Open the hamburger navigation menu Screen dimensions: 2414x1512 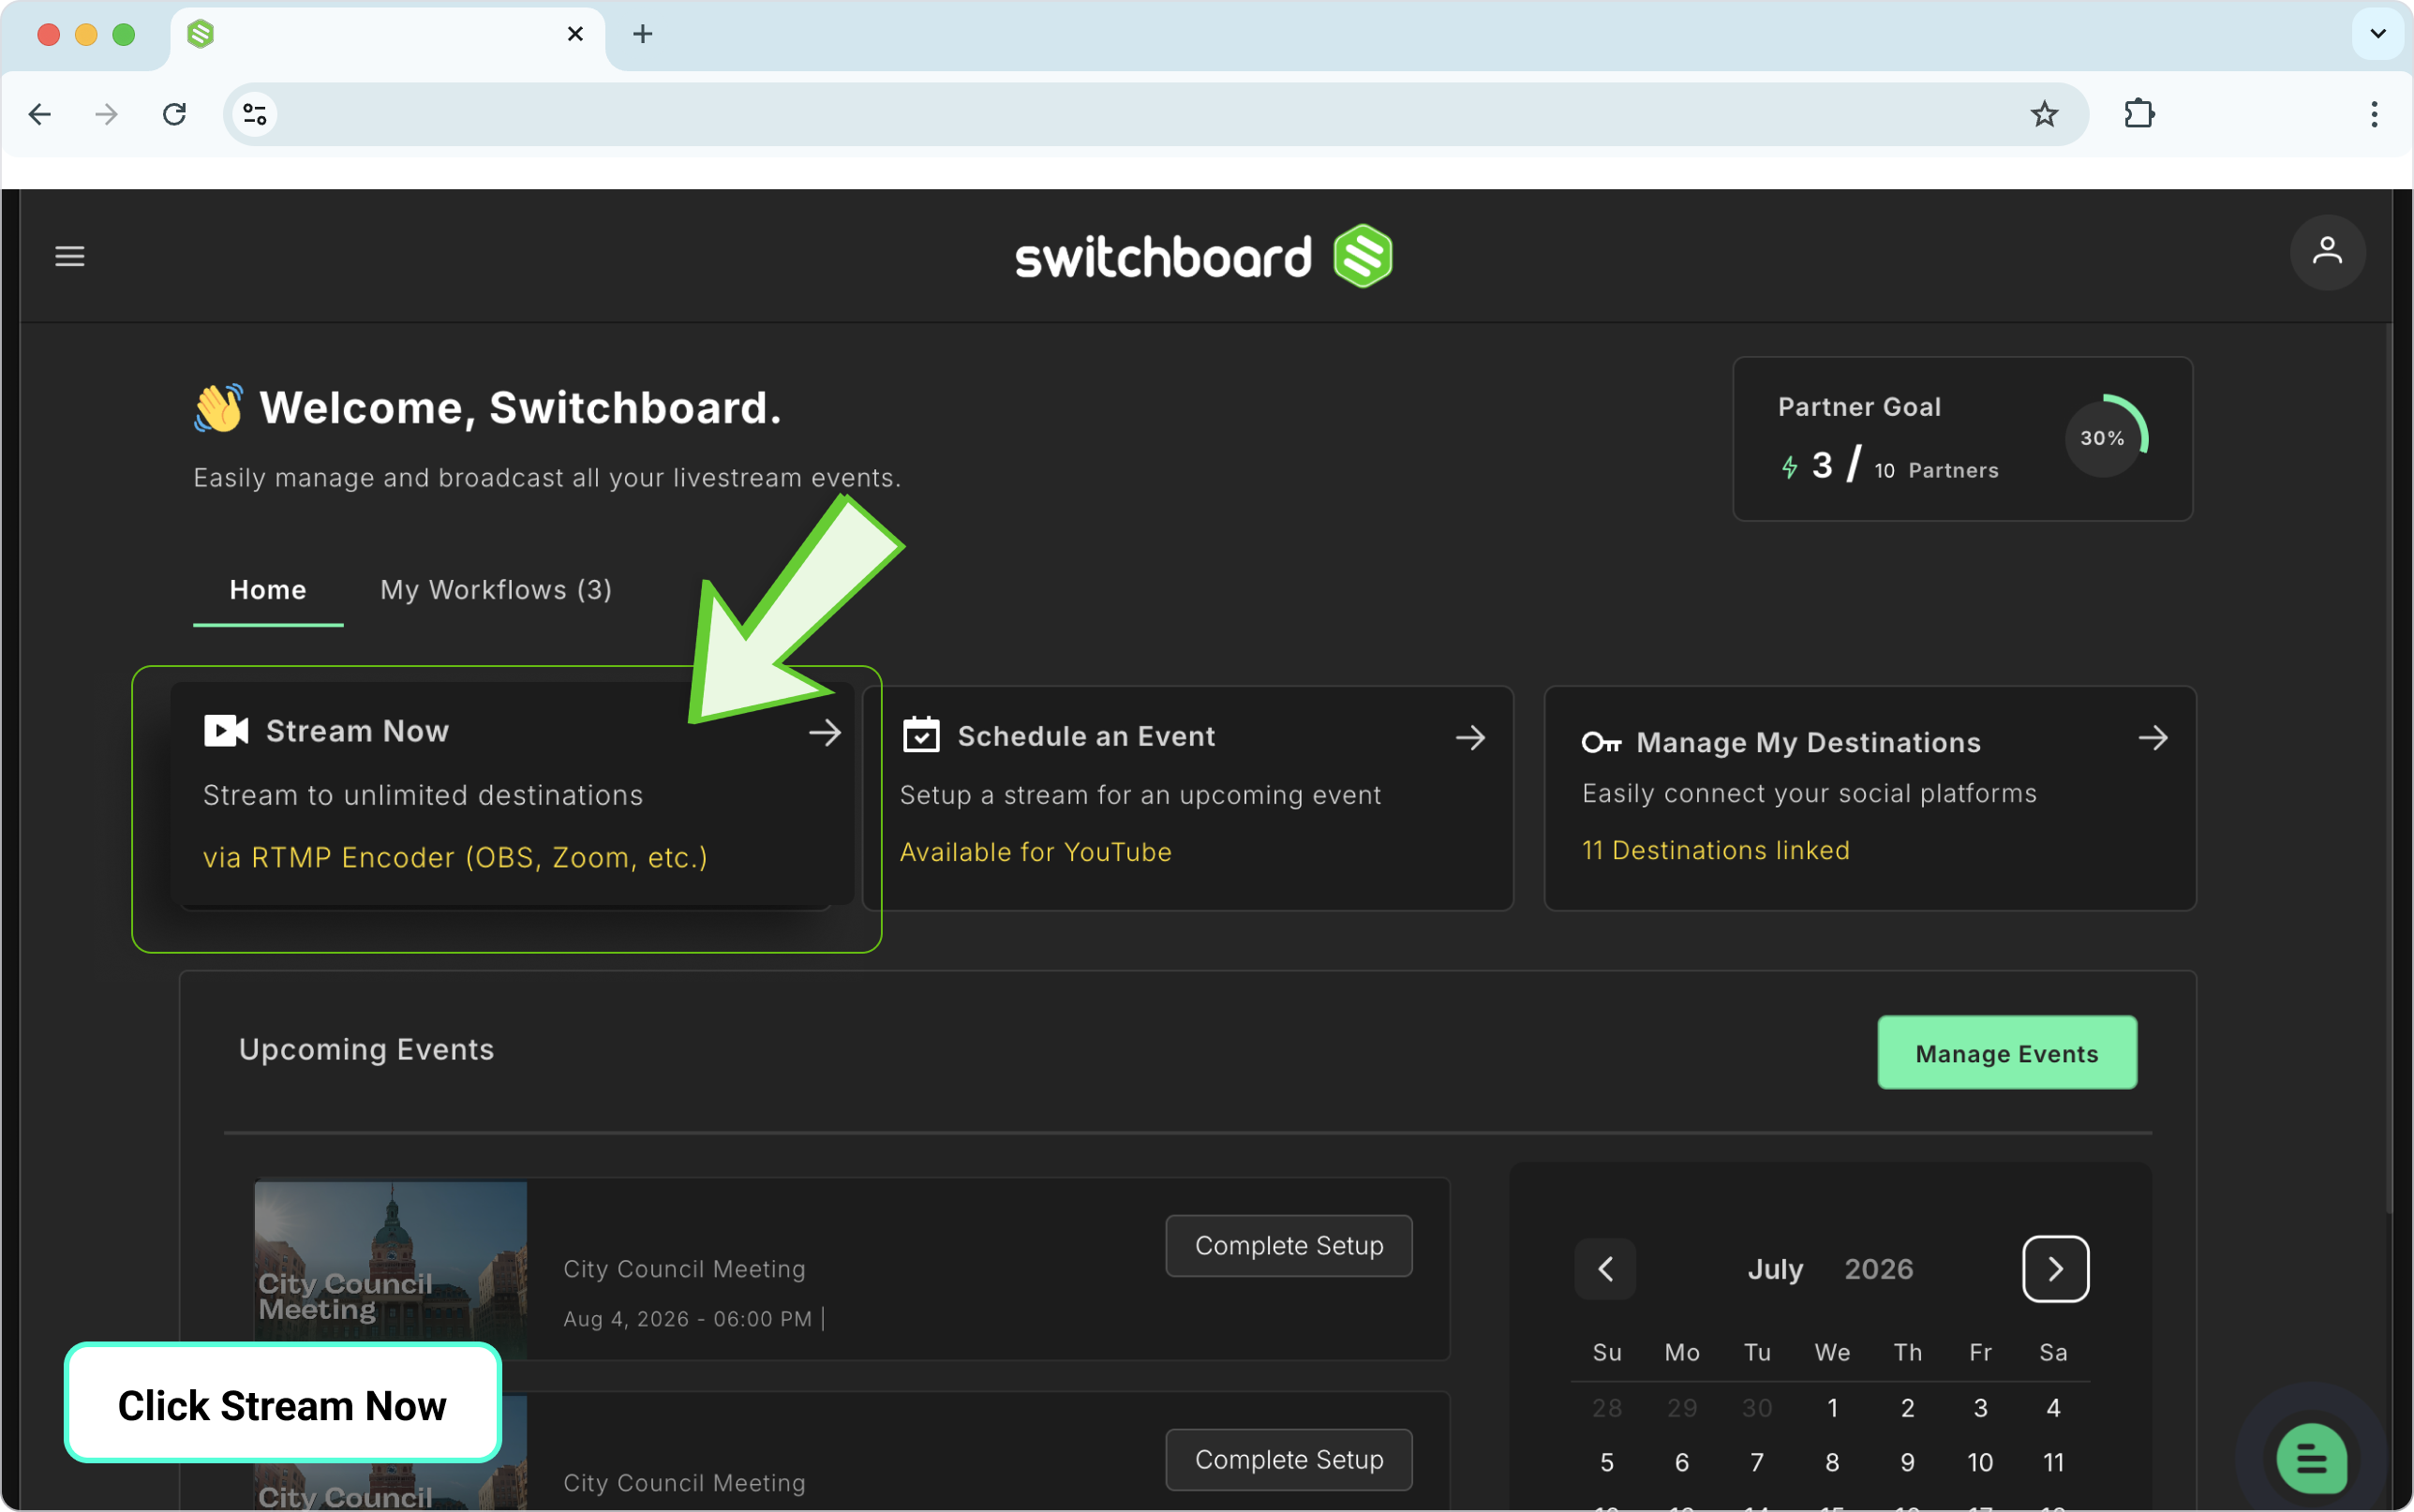point(69,256)
